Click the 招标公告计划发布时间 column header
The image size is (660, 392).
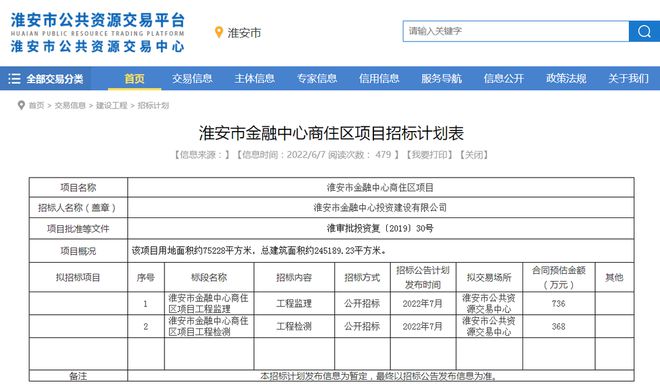(x=423, y=277)
